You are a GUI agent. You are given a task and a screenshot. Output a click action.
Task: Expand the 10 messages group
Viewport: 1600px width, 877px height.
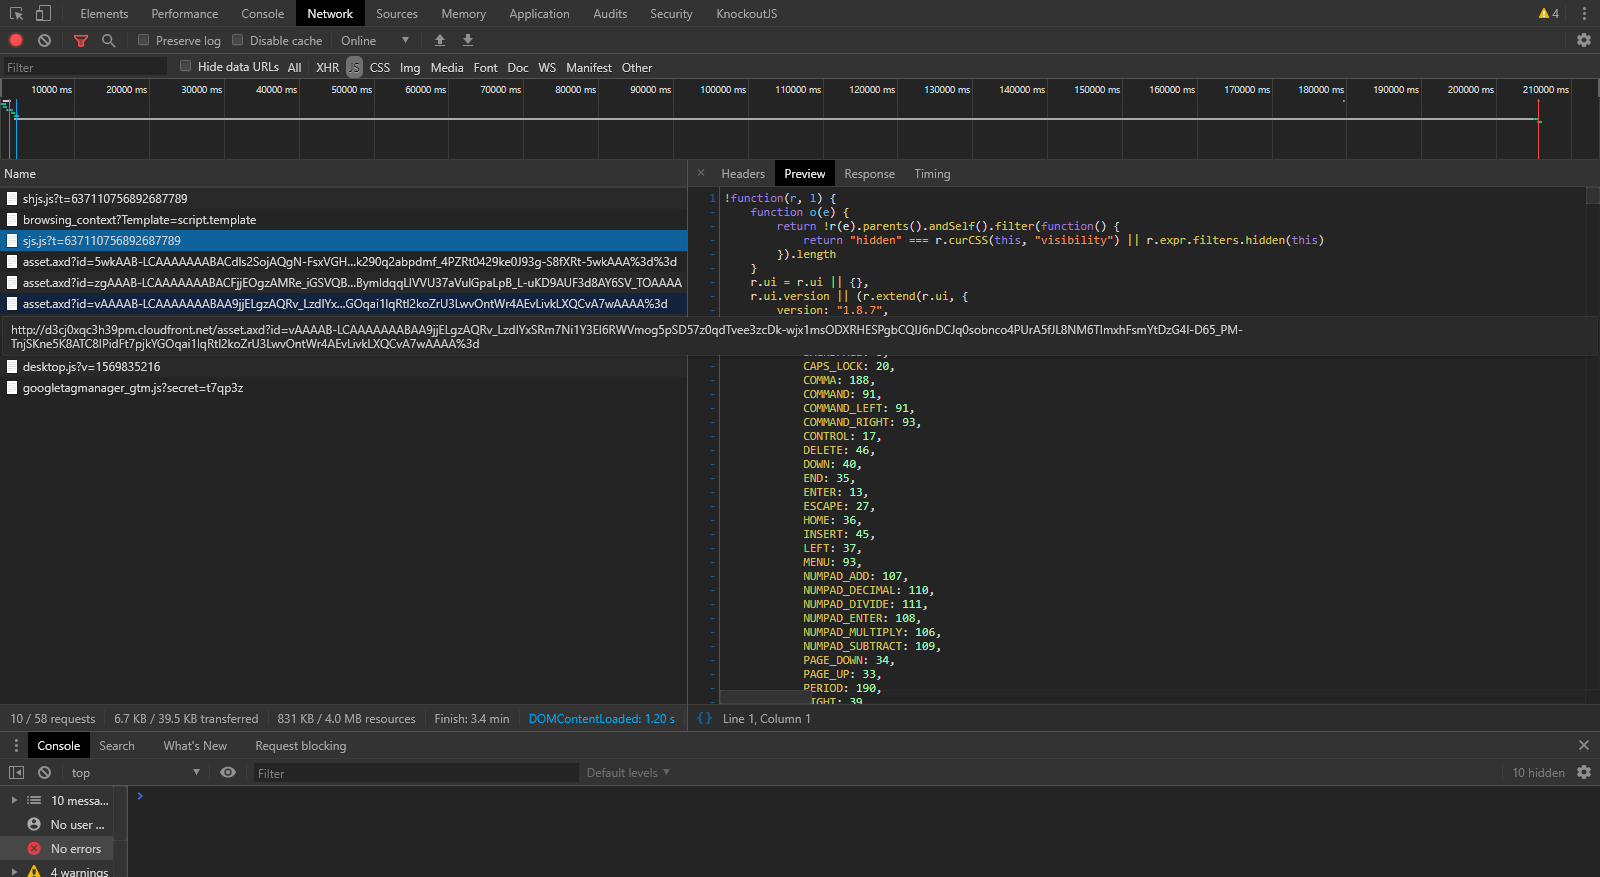[x=14, y=801]
